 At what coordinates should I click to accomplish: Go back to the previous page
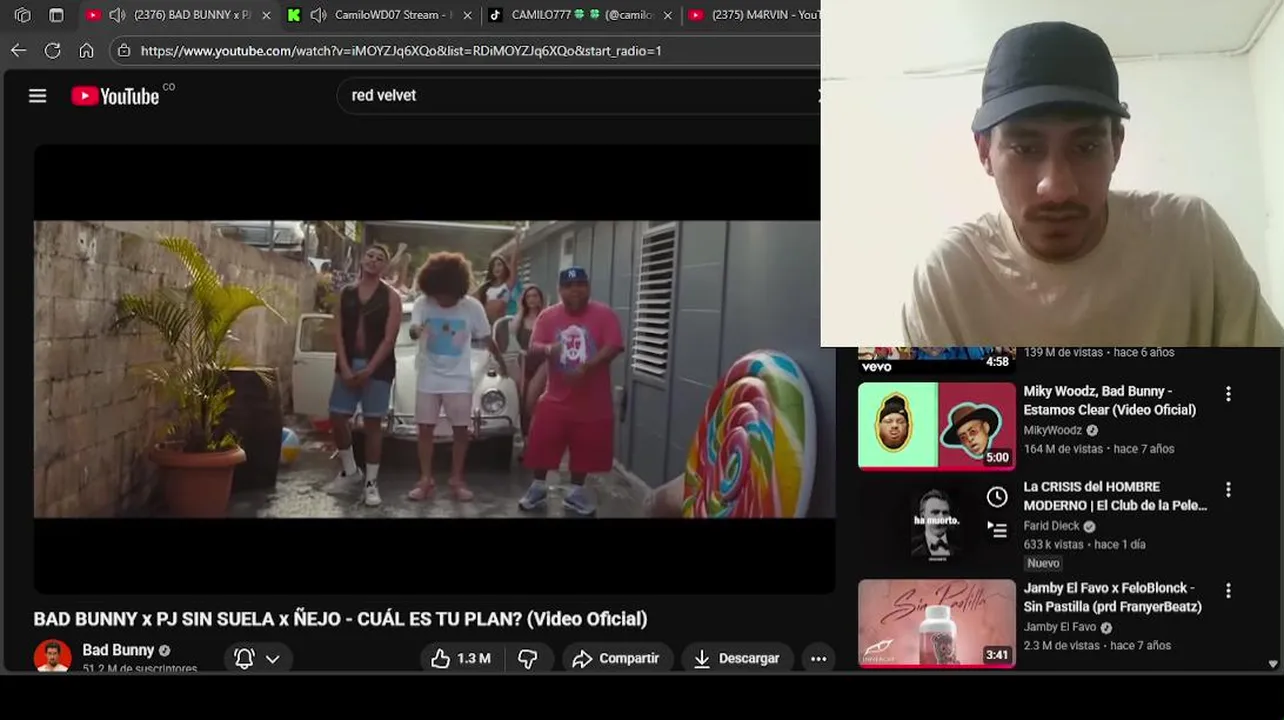click(x=19, y=50)
